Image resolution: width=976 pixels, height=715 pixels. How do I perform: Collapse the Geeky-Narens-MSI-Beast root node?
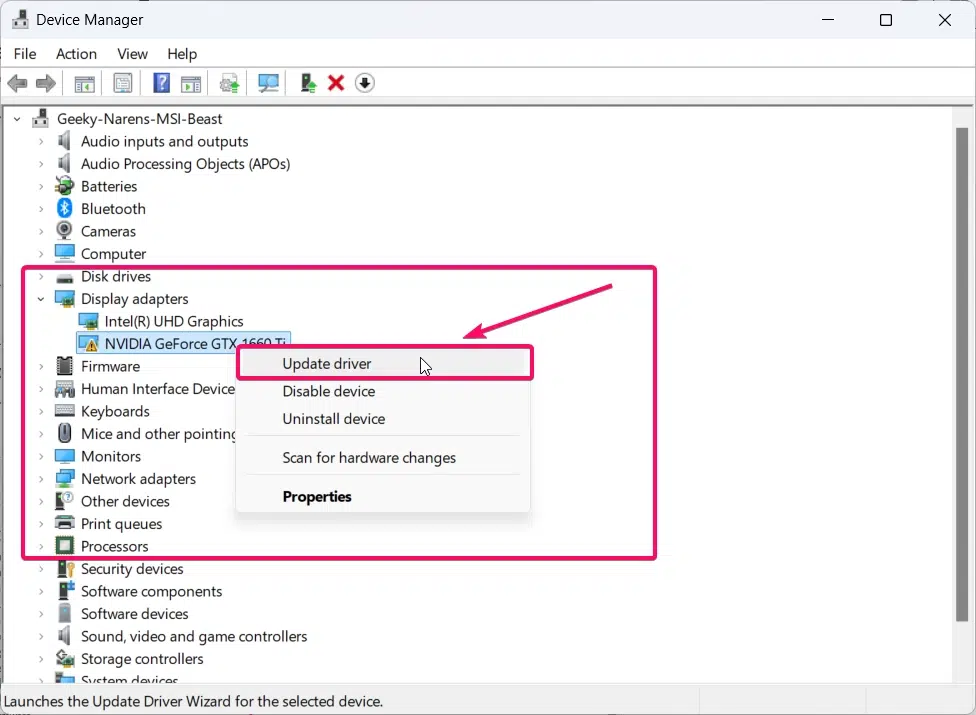pyautogui.click(x=17, y=118)
